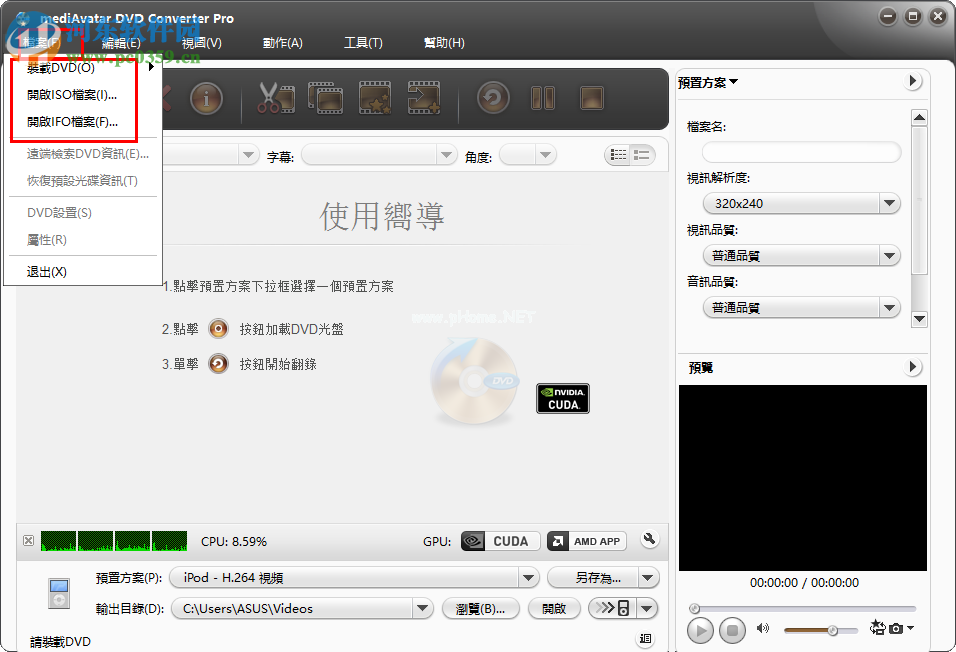Viewport: 956px width, 652px height.
Task: Select 開啟ISO檔案 from the menu
Action: click(70, 94)
